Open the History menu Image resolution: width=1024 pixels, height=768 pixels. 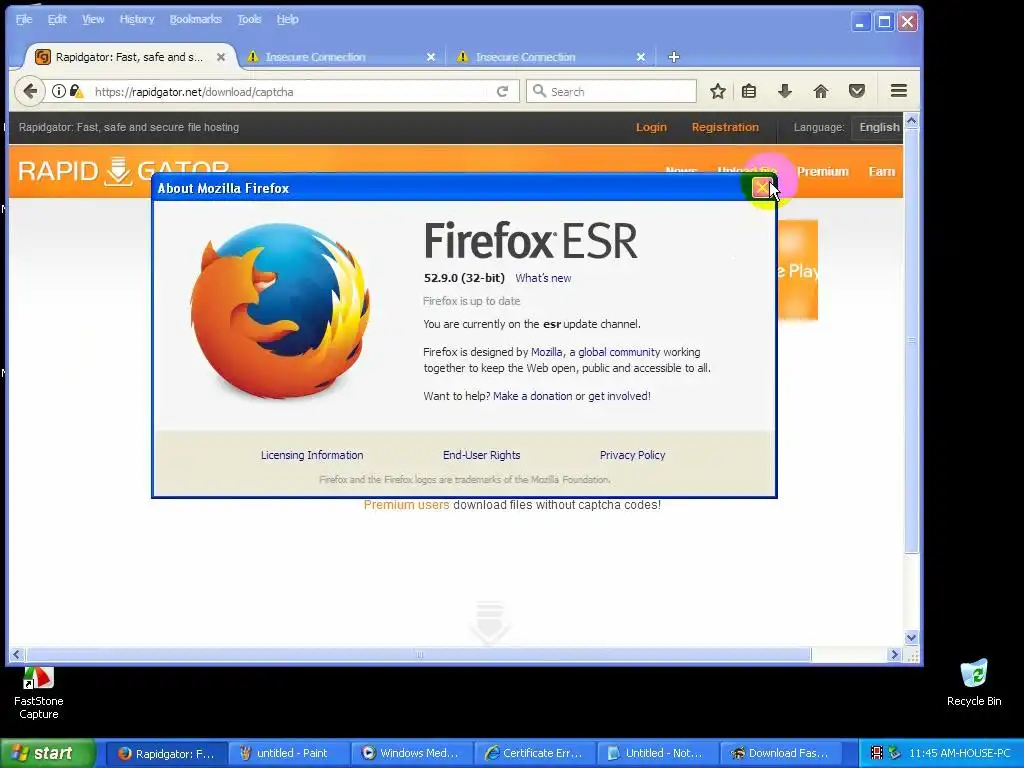(137, 20)
